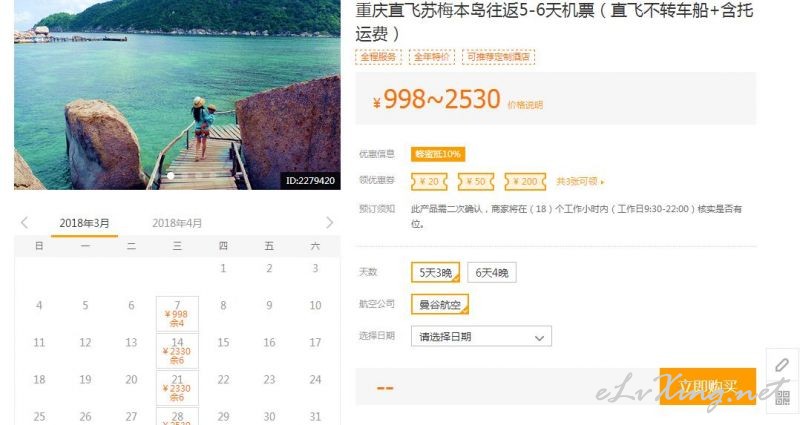Open the pencil feedback icon

pos(782,365)
